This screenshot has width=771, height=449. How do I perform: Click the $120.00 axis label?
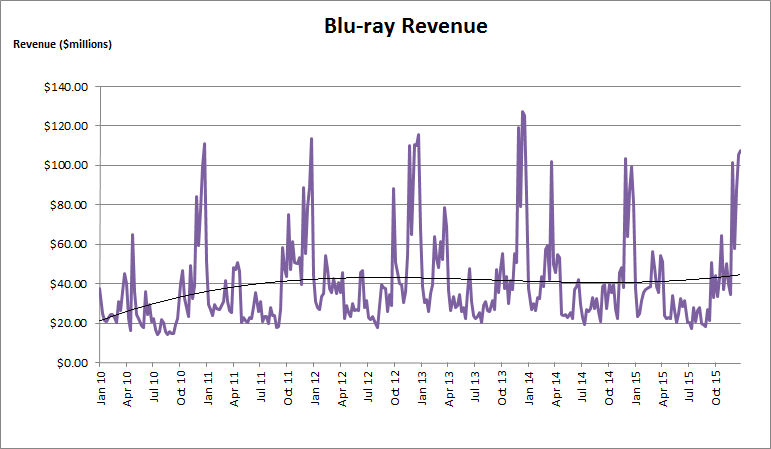[x=66, y=126]
